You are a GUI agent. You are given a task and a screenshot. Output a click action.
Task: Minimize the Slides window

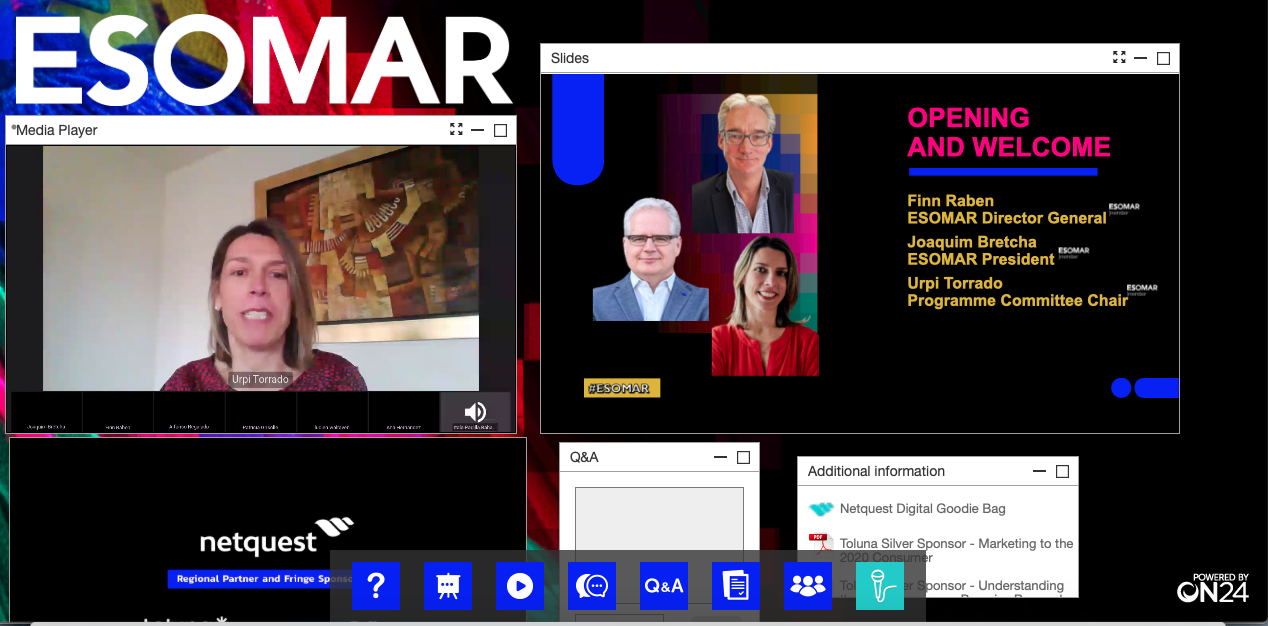pos(1141,58)
